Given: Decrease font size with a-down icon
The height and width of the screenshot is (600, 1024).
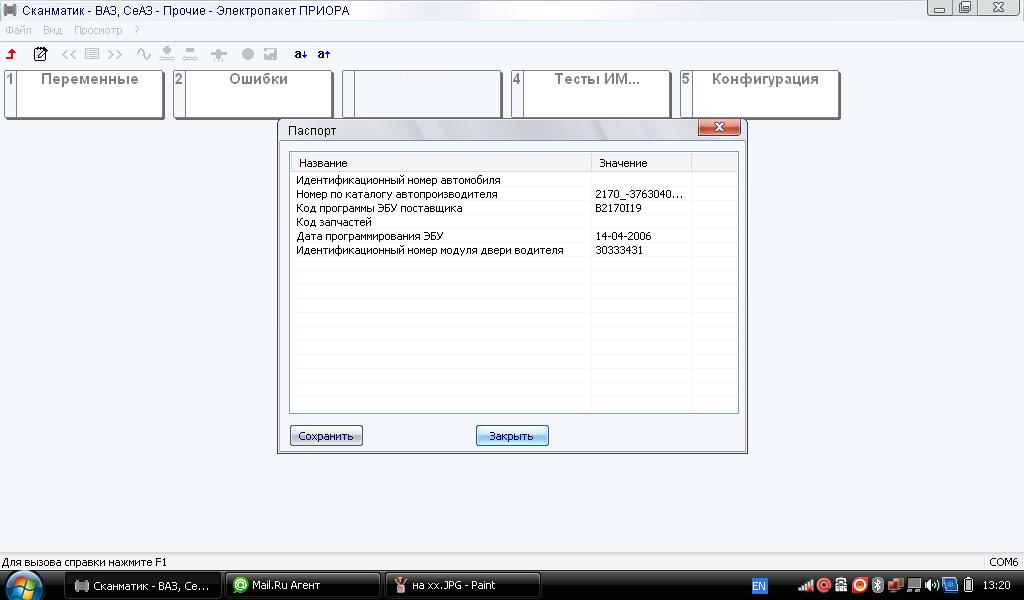Looking at the screenshot, I should point(300,54).
